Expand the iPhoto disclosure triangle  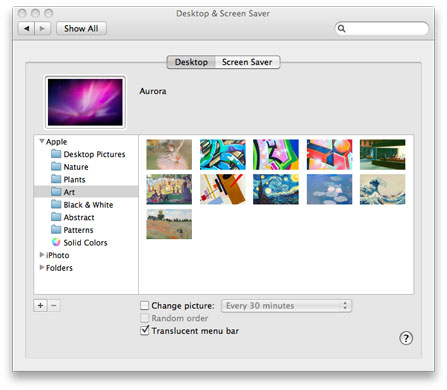point(42,255)
